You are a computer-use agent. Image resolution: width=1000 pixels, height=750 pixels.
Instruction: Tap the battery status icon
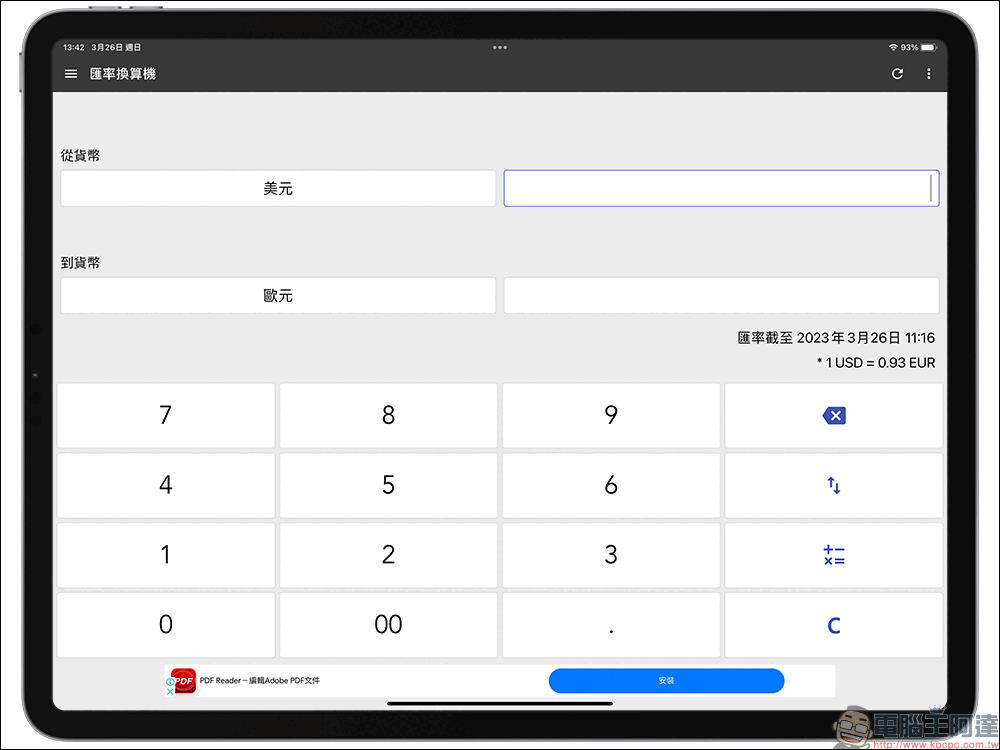click(929, 47)
